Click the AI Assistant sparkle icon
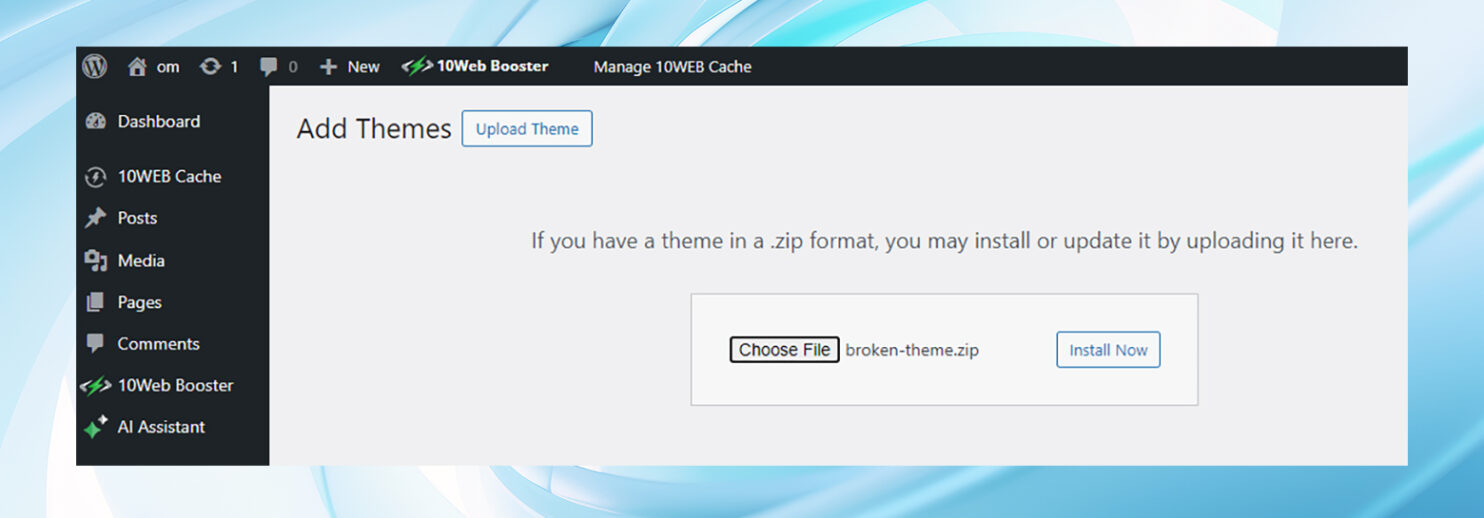 96,427
